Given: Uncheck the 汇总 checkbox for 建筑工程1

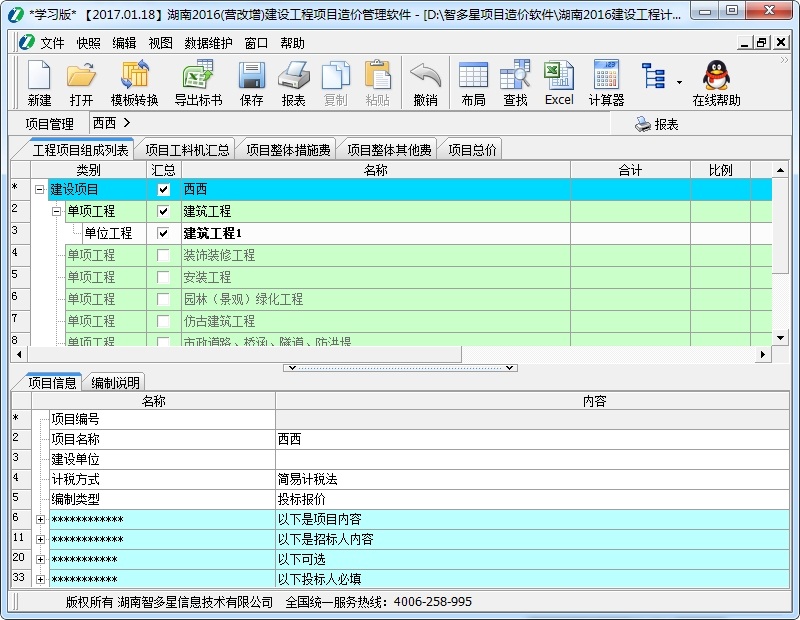Looking at the screenshot, I should [x=164, y=233].
